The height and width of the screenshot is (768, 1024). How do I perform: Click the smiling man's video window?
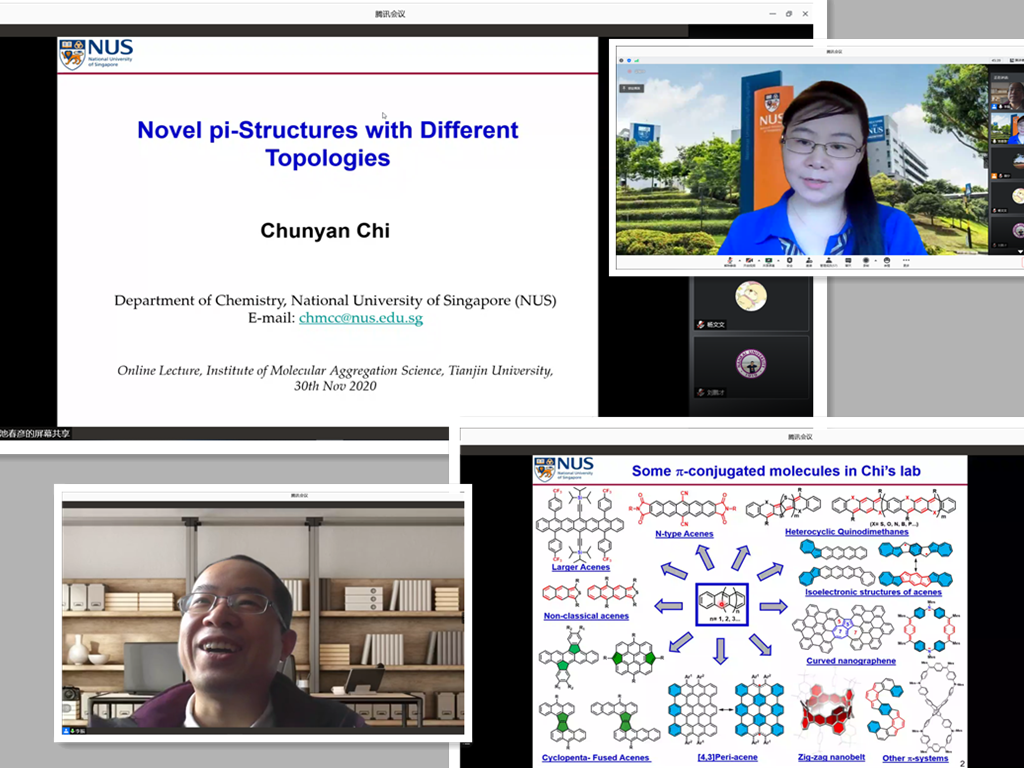point(263,613)
